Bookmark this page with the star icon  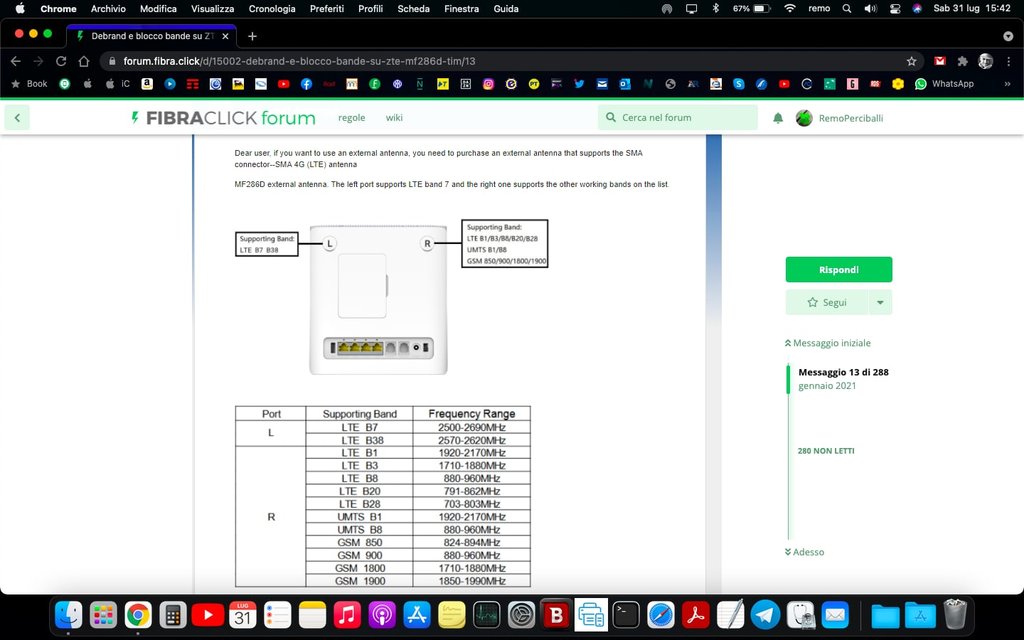pos(911,61)
